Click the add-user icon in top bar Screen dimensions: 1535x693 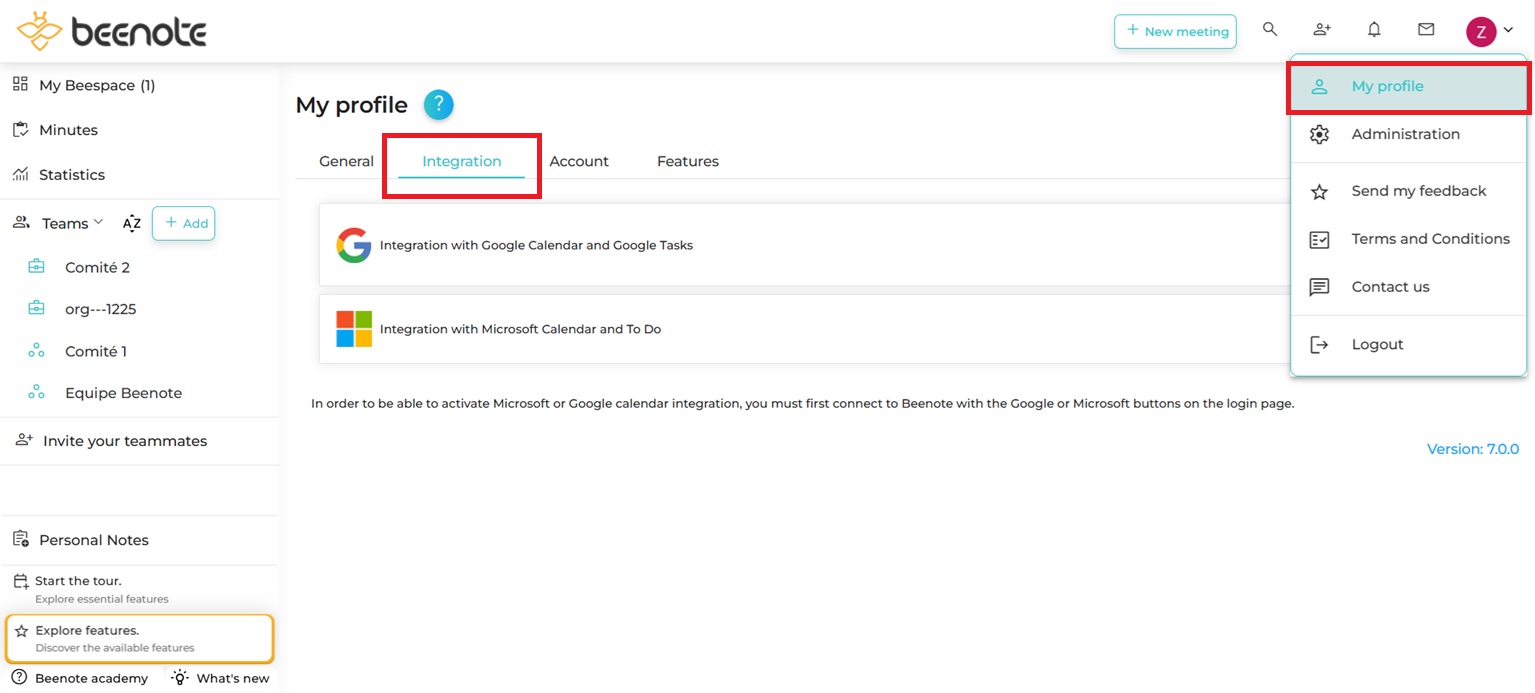click(1322, 30)
